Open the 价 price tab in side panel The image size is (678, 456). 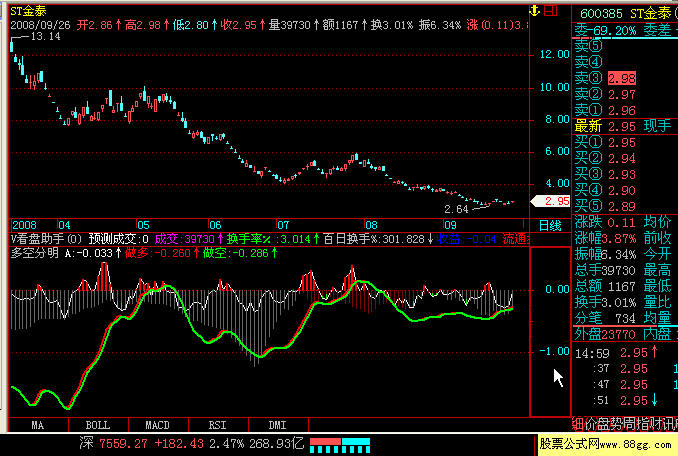pyautogui.click(x=591, y=424)
